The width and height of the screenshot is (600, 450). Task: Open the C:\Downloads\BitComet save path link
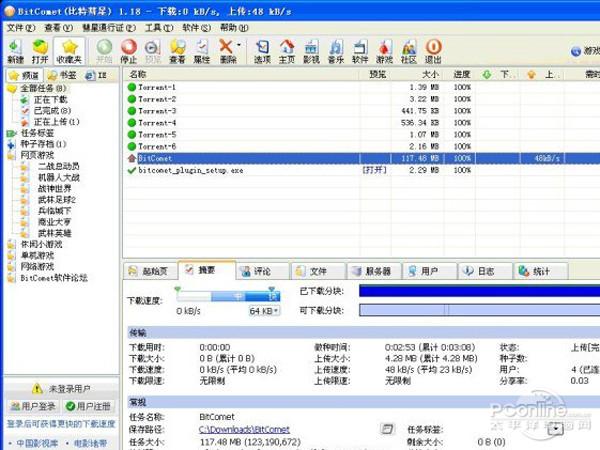click(243, 428)
